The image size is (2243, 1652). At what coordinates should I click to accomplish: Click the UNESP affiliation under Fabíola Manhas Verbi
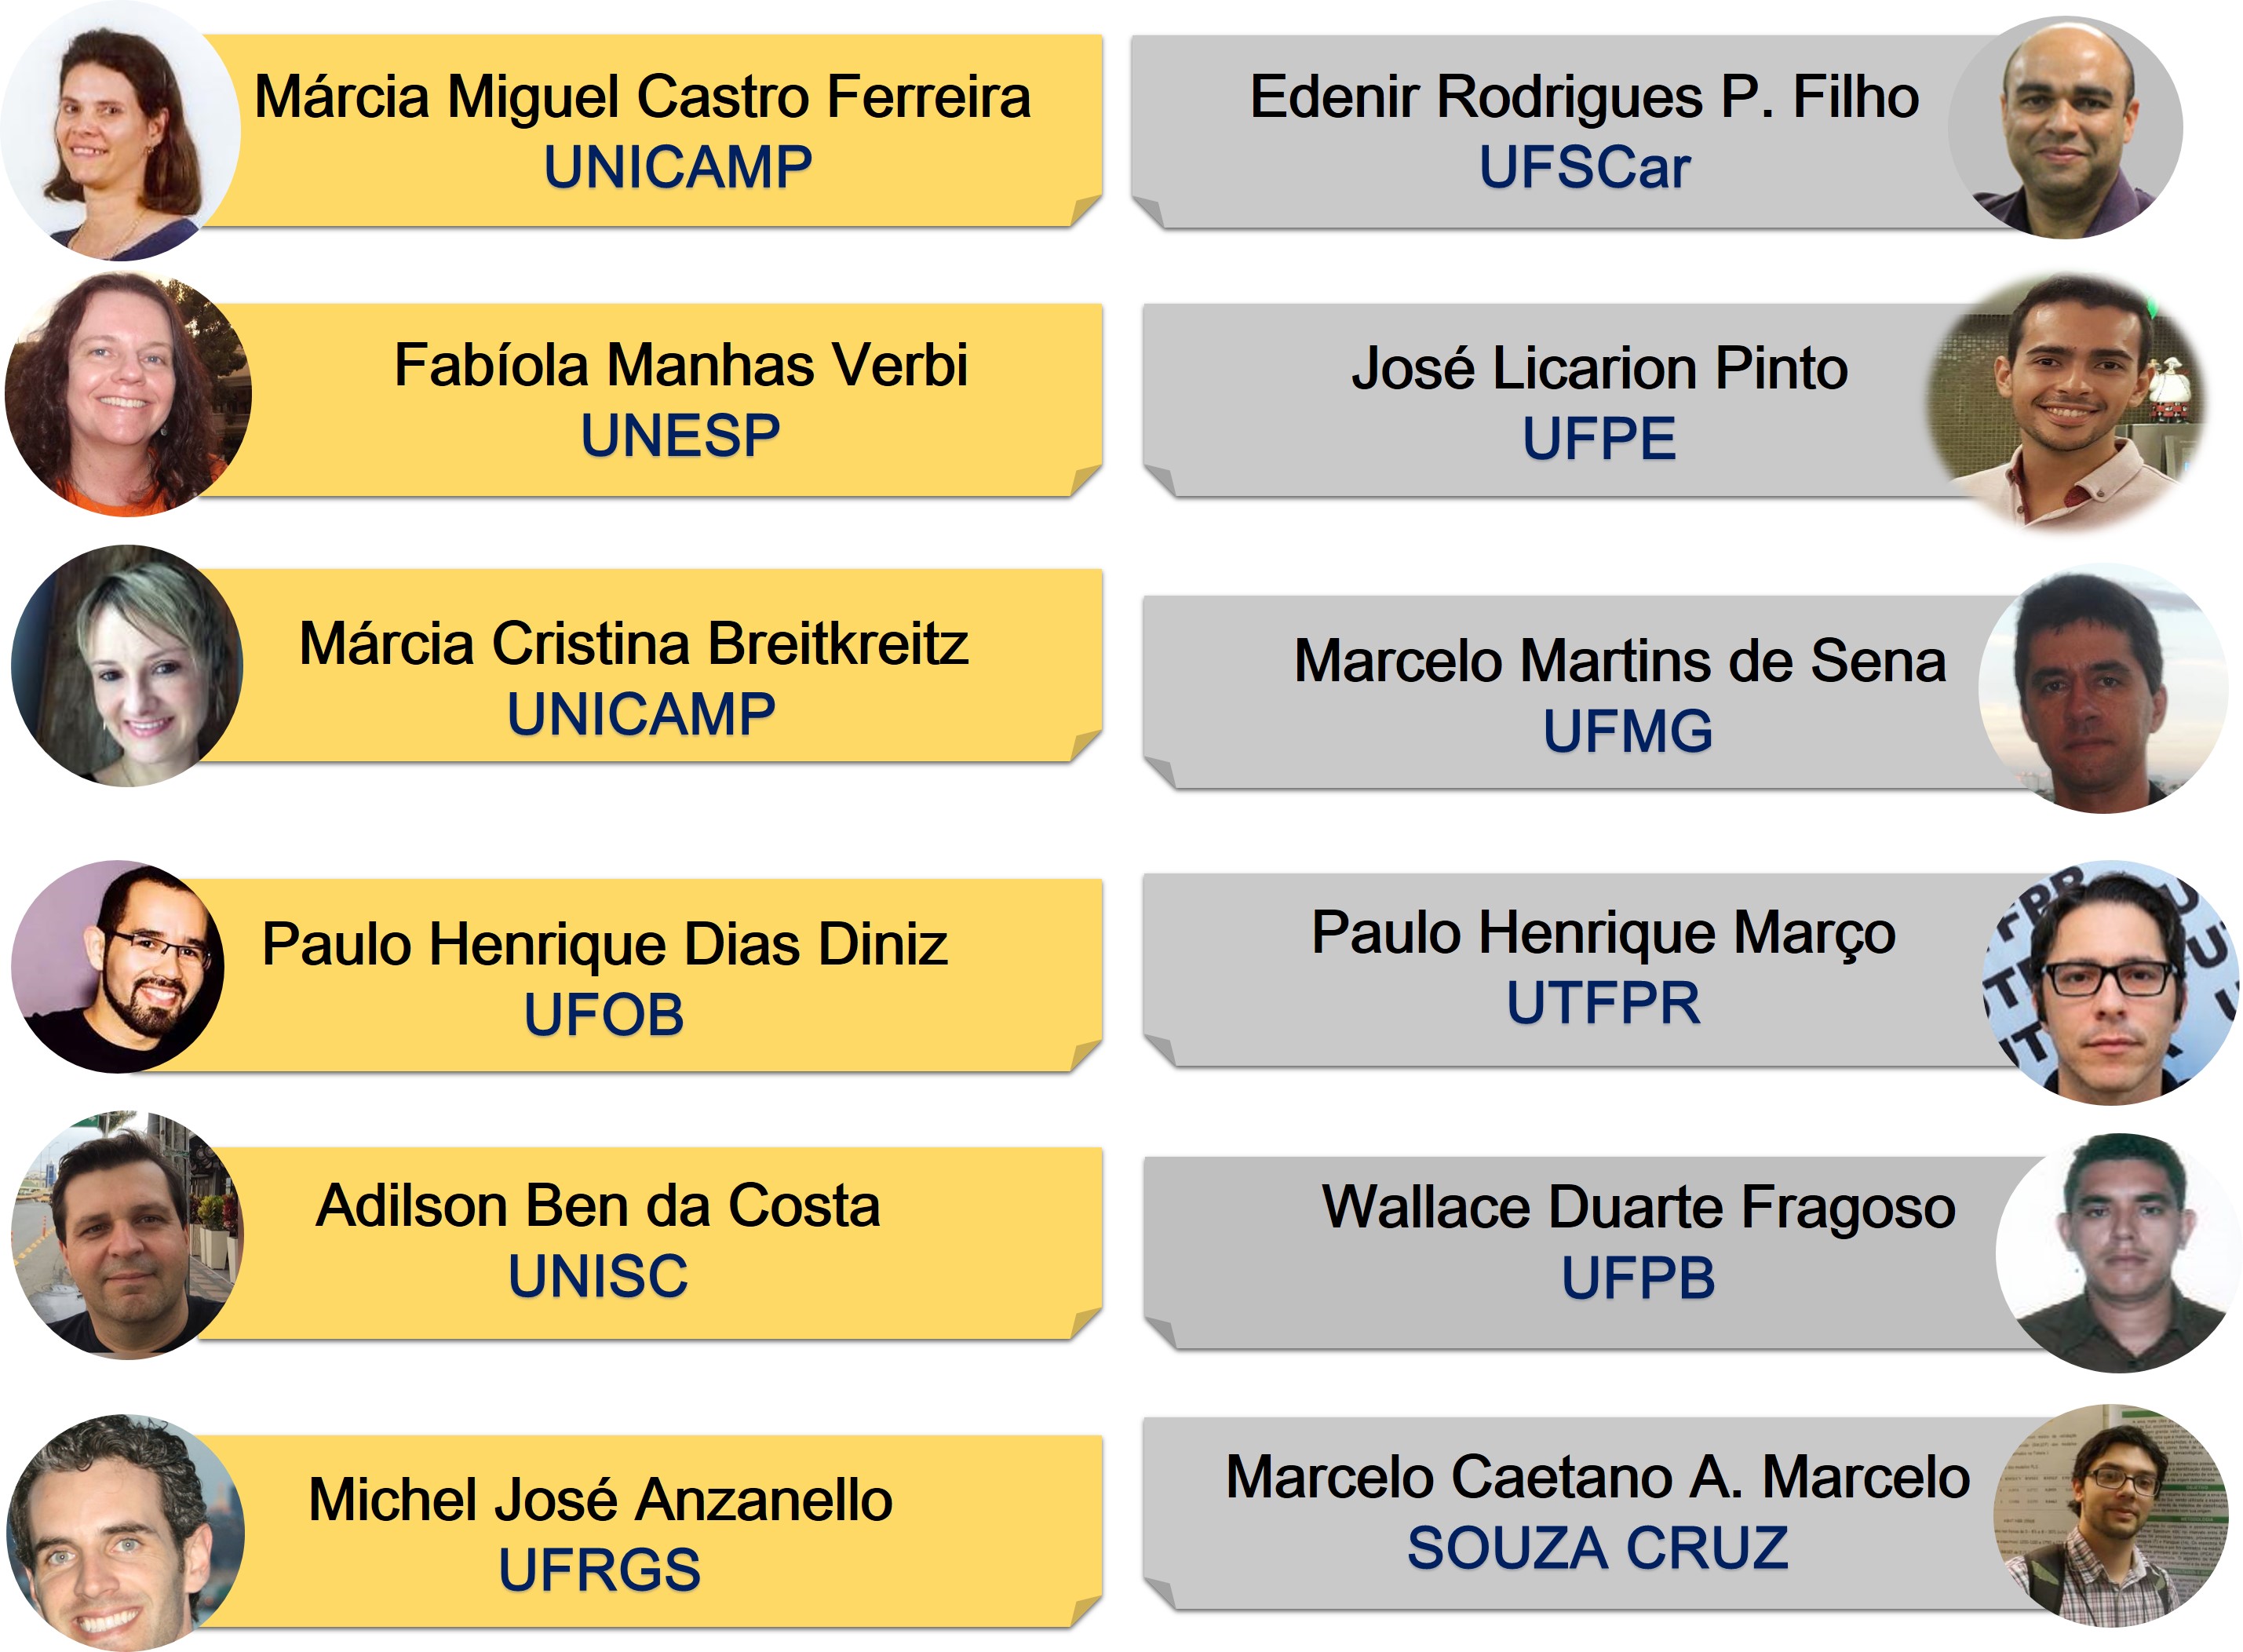click(x=680, y=436)
